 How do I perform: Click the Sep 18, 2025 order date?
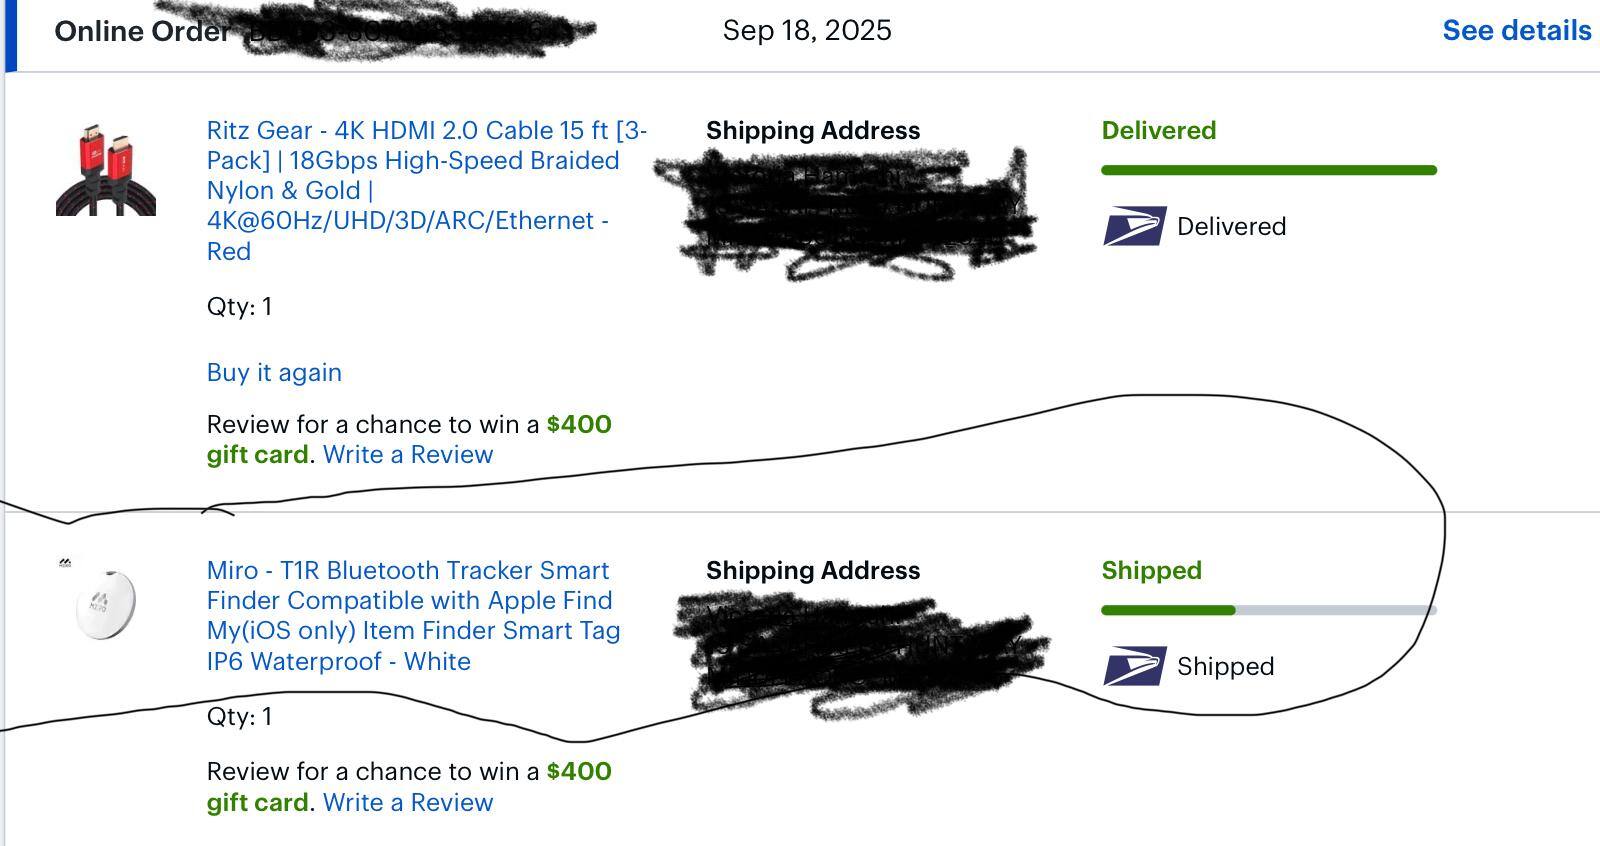pyautogui.click(x=807, y=30)
